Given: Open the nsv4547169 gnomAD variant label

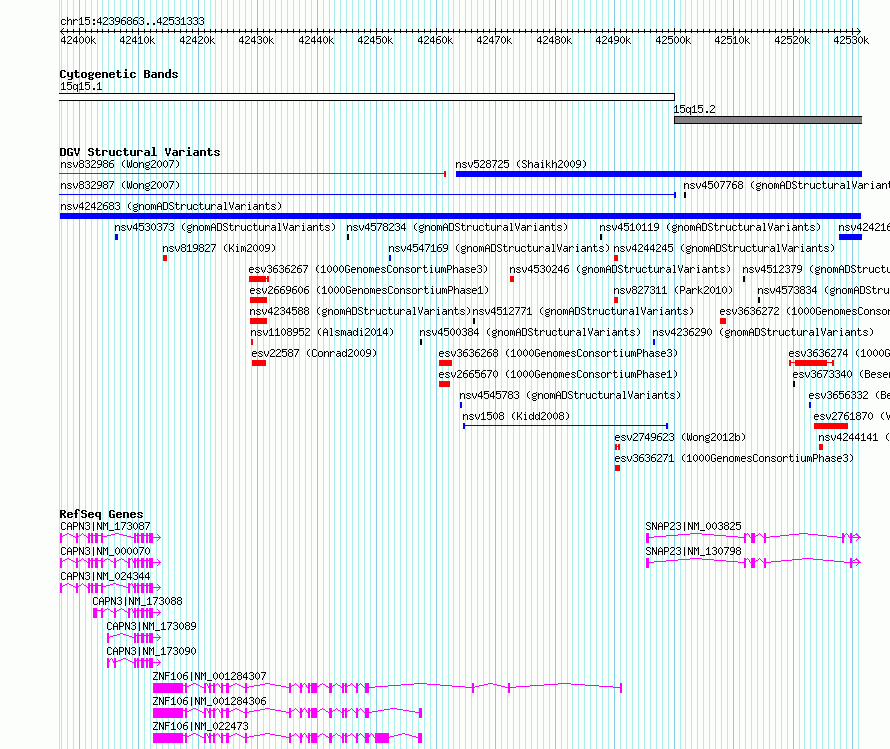Looking at the screenshot, I should [x=499, y=249].
